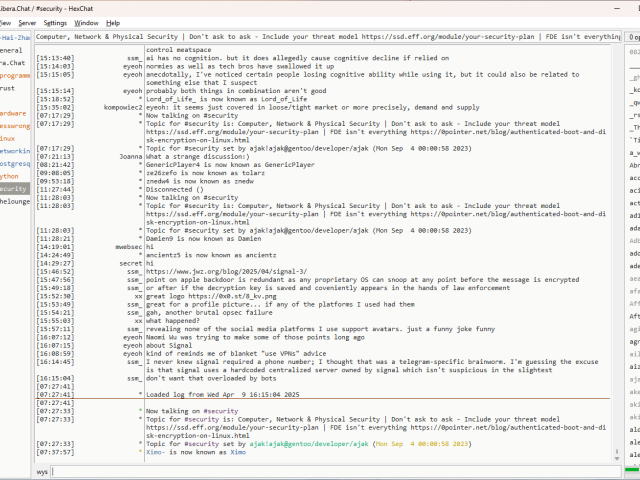The image size is (640, 480).
Task: Click the message input box at the bottom
Action: [x=336, y=471]
